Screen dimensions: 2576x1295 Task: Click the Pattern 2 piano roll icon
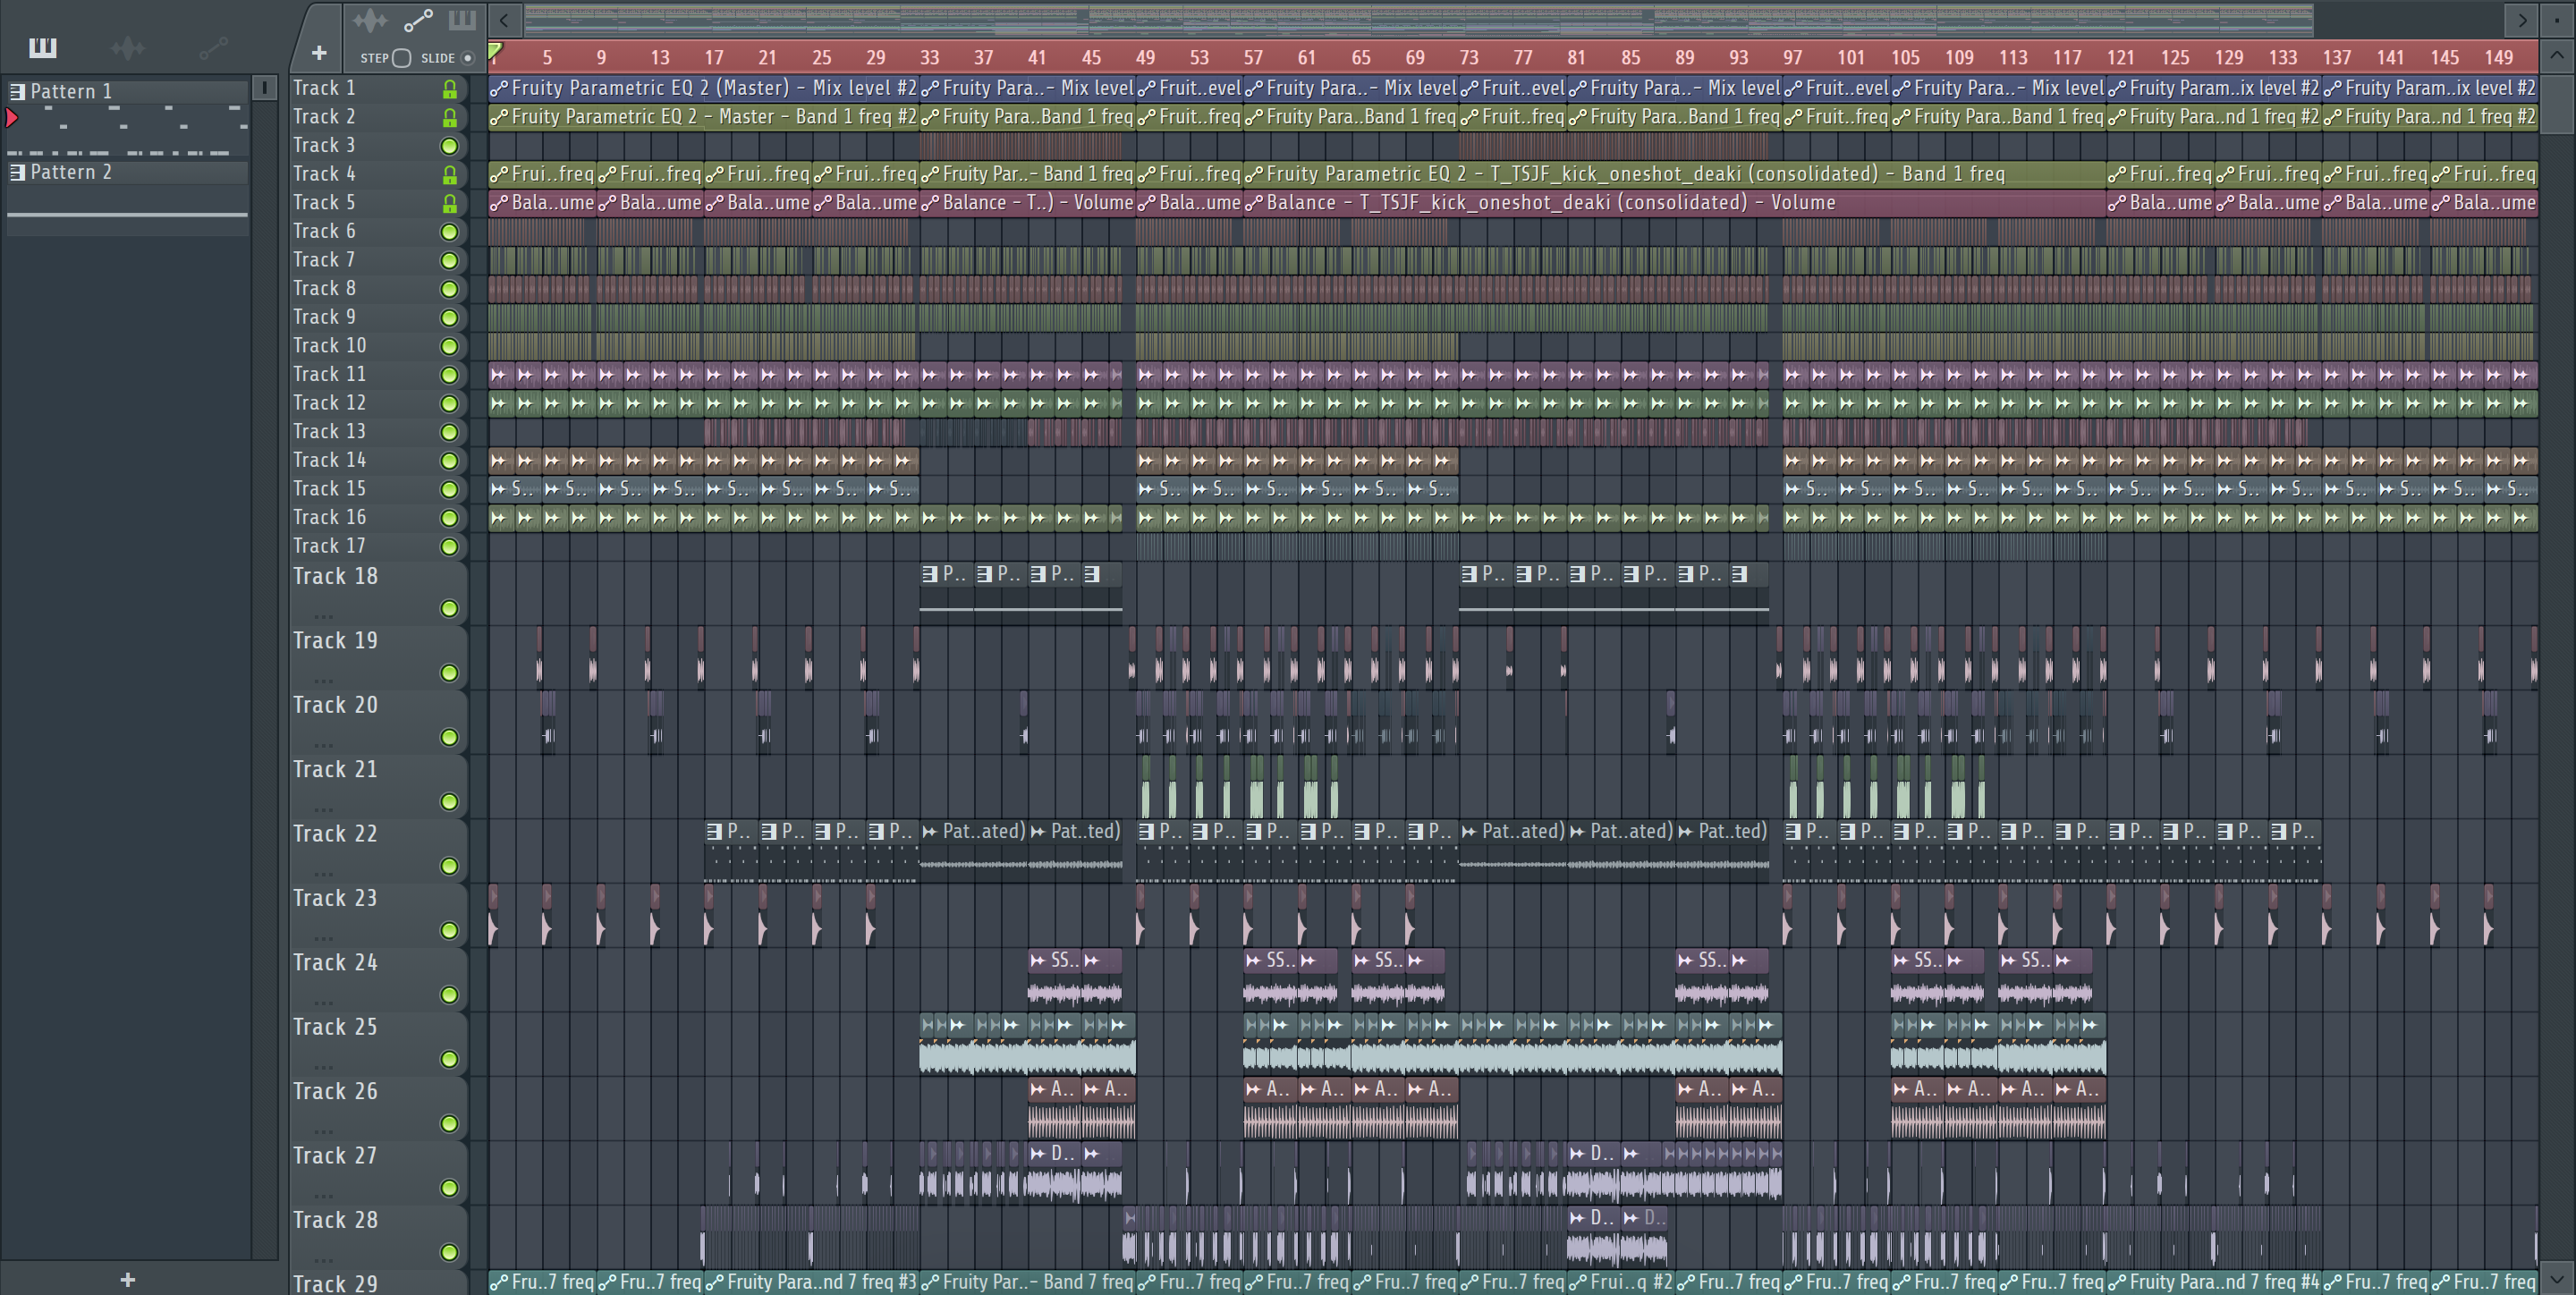pos(17,172)
